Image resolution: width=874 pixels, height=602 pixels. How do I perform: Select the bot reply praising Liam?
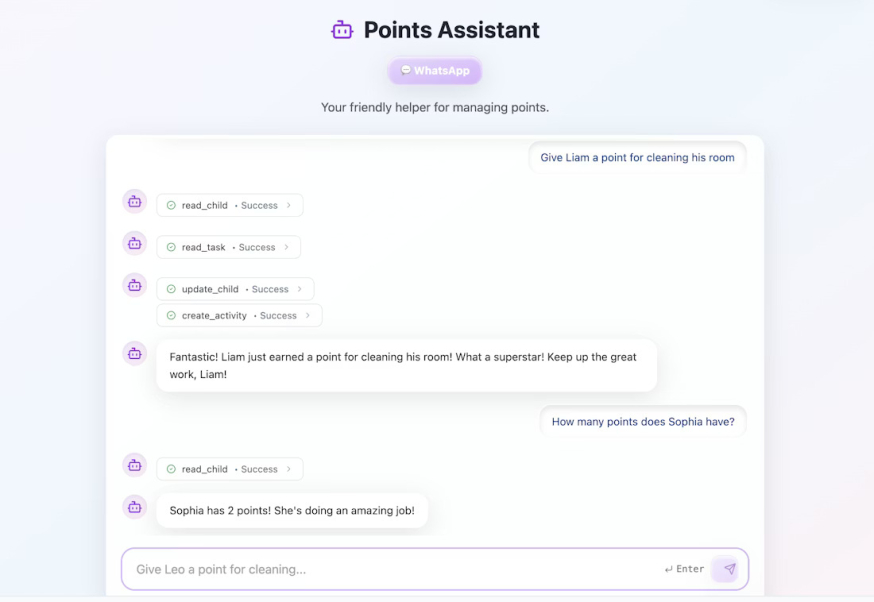coord(406,365)
